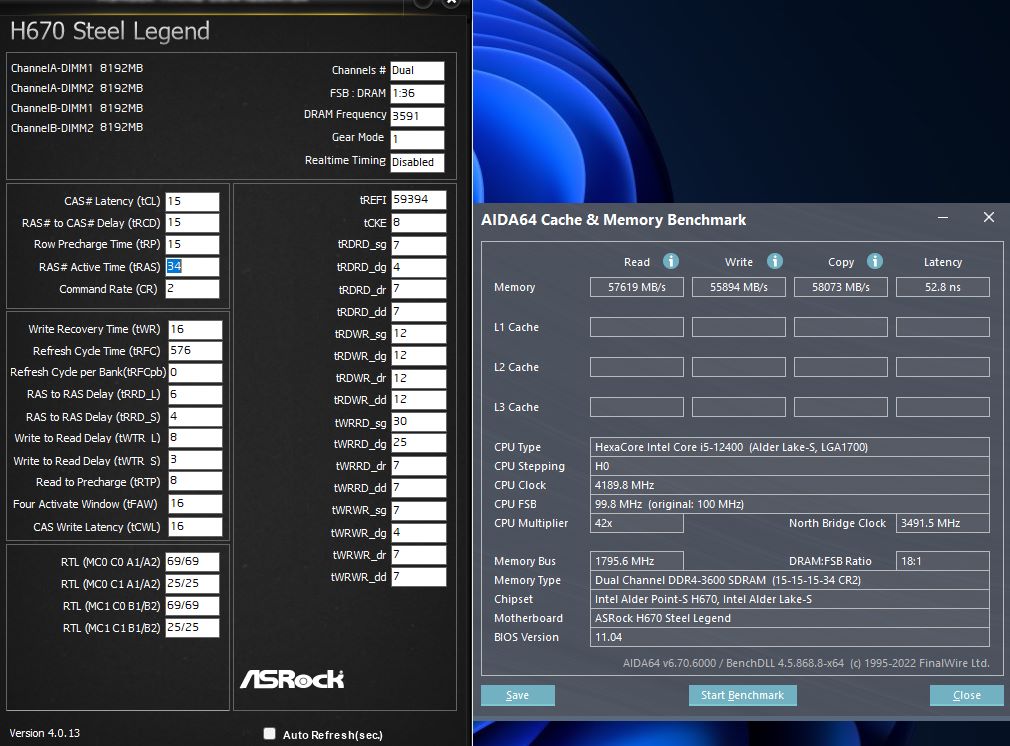Click the tRFCpb value field
The height and width of the screenshot is (746, 1010).
point(195,373)
